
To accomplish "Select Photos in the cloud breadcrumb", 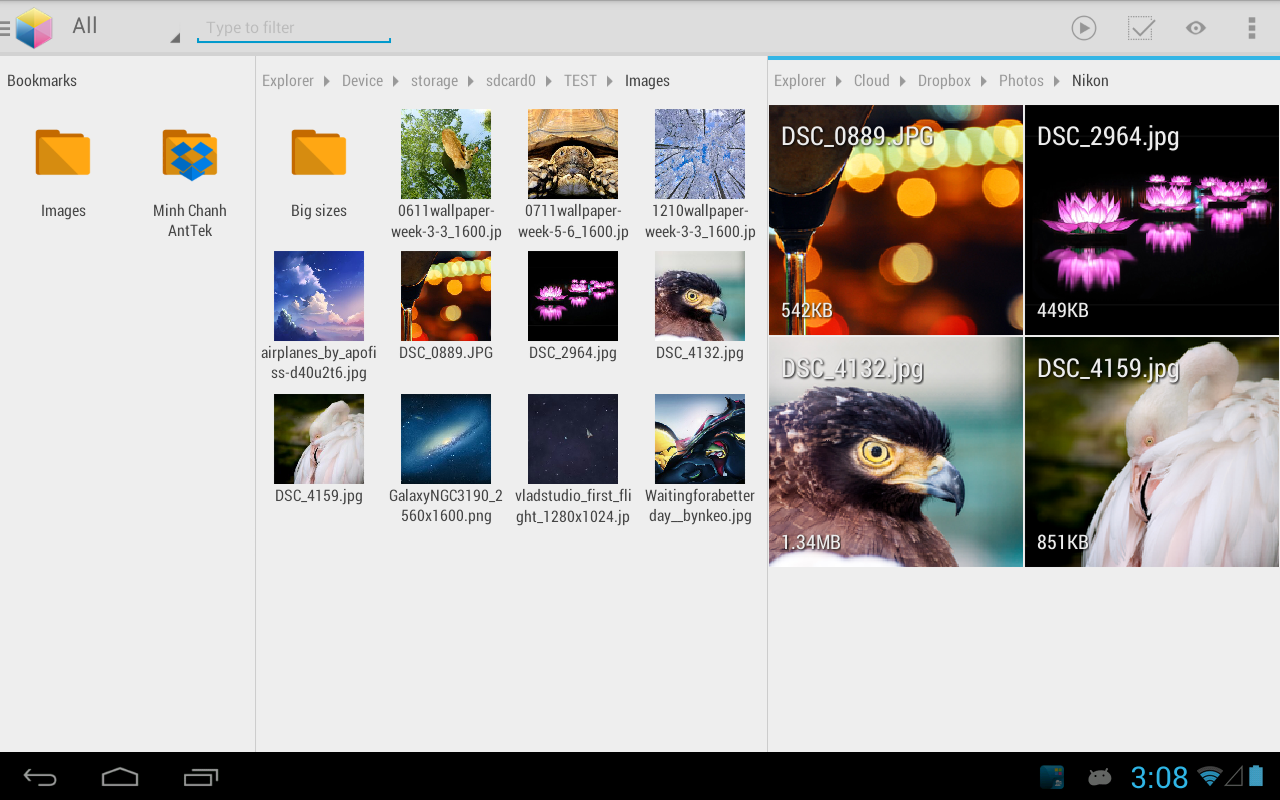I will [1021, 81].
